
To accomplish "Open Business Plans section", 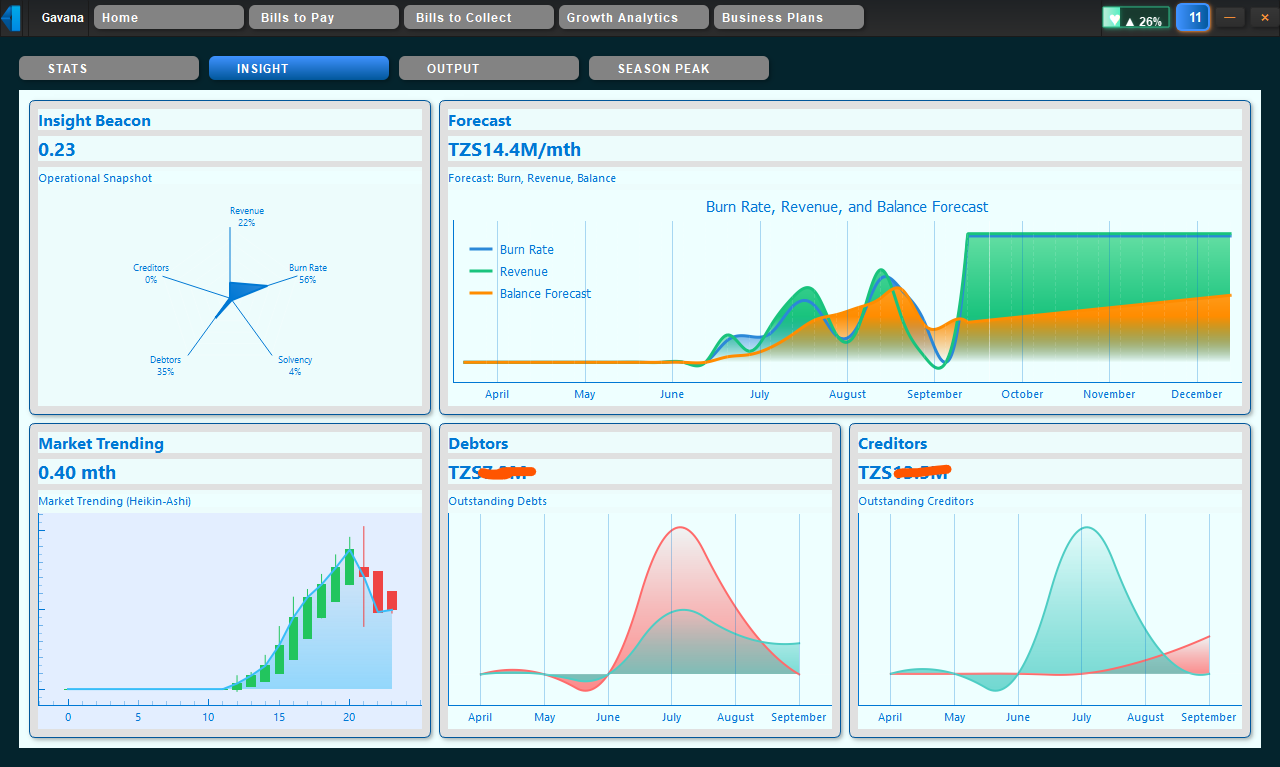I will [789, 17].
